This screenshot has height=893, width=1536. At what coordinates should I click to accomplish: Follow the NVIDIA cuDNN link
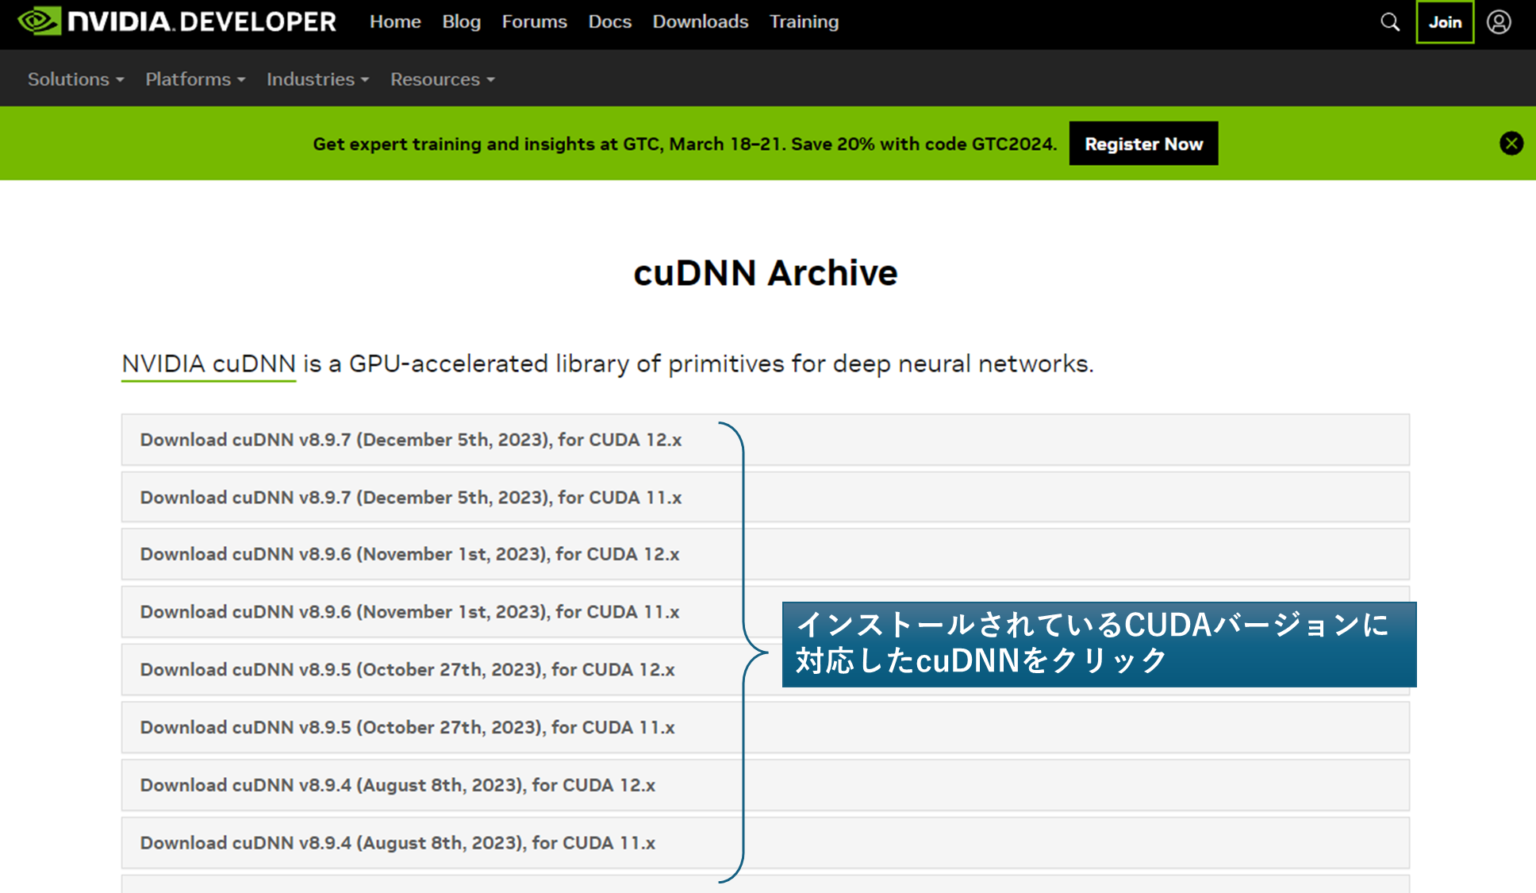pyautogui.click(x=208, y=364)
